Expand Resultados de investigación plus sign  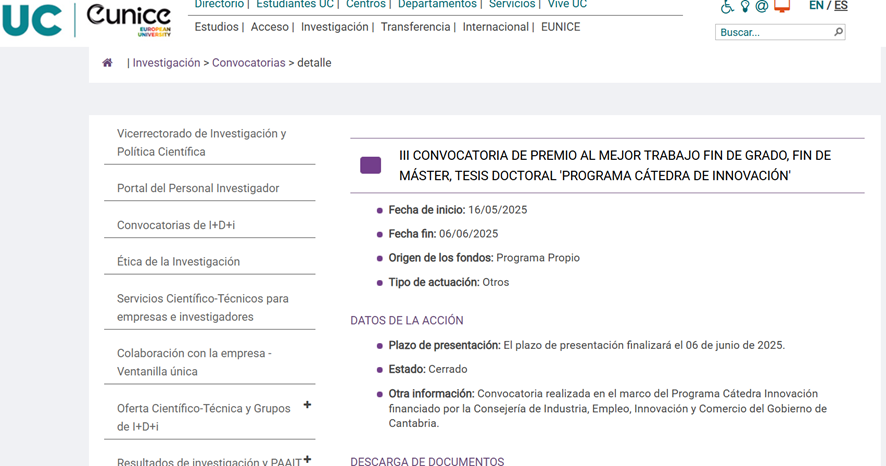(x=307, y=459)
